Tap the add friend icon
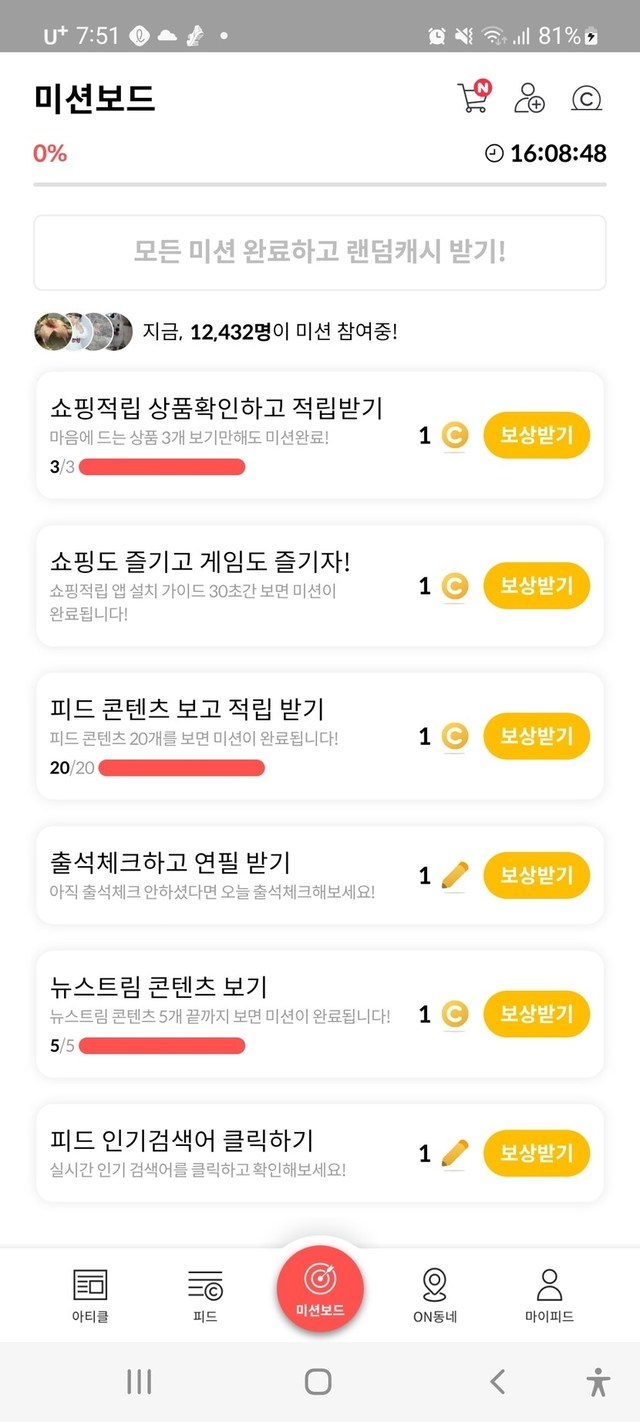Image resolution: width=640 pixels, height=1422 pixels. pyautogui.click(x=529, y=98)
